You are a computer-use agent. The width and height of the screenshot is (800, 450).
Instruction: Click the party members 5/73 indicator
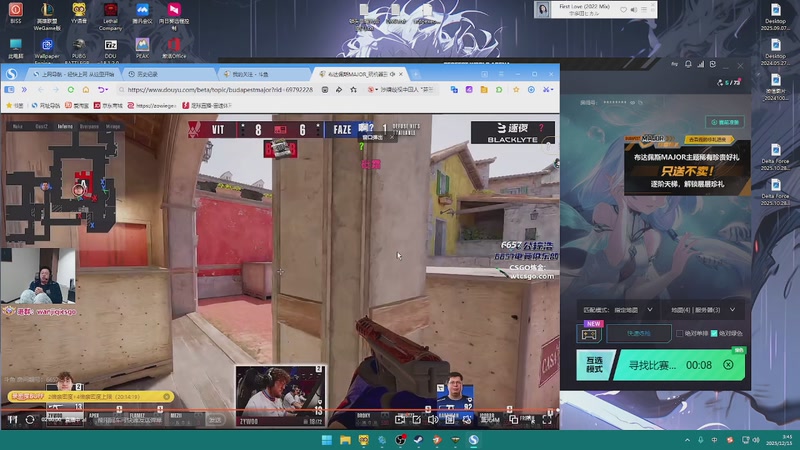coord(729,82)
